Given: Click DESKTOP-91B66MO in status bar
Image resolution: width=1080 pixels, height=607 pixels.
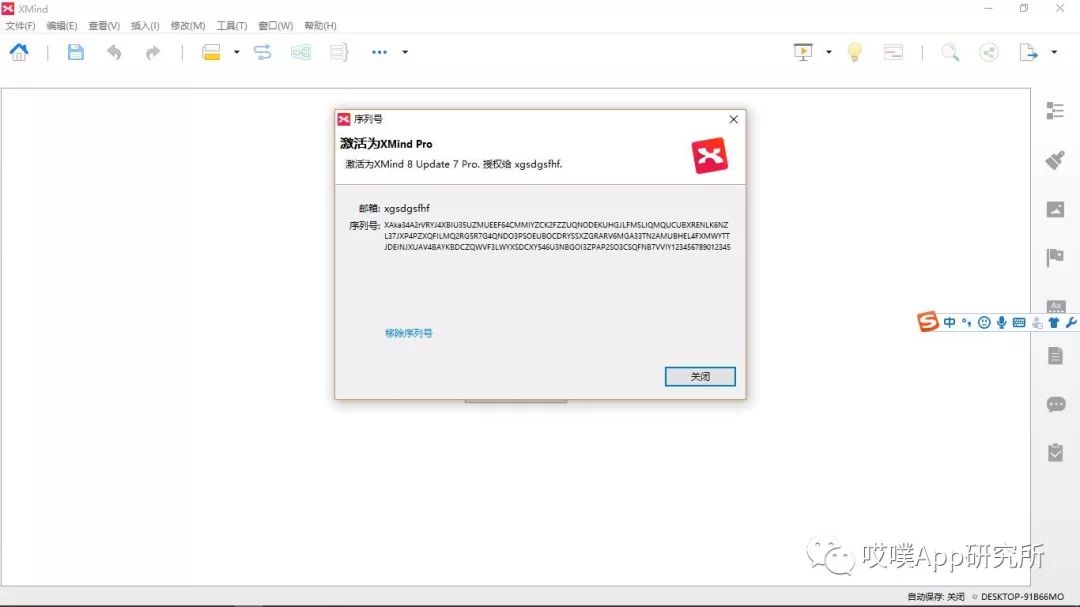Looking at the screenshot, I should (x=1022, y=597).
